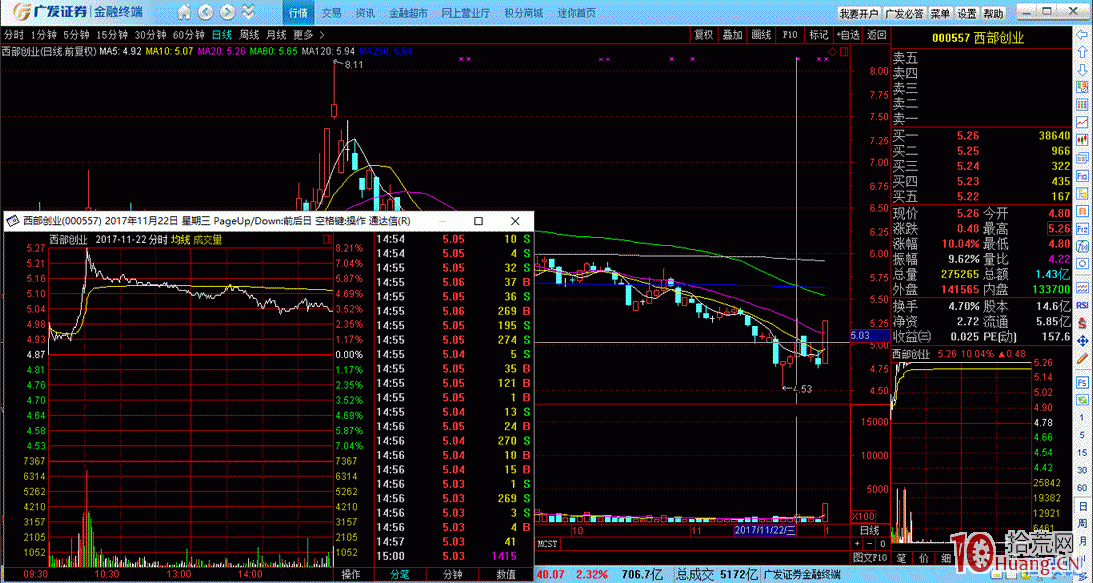Switch chart to 60分钟 period
Image resolution: width=1093 pixels, height=583 pixels.
coord(188,34)
